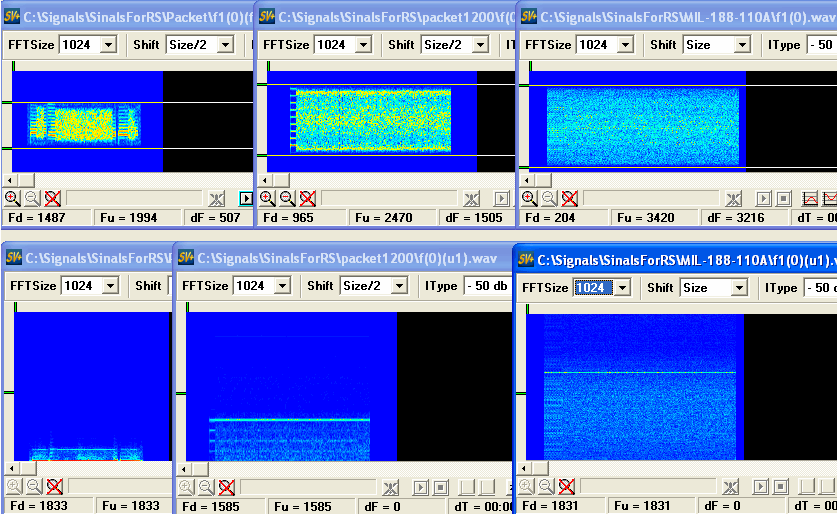Click zoom out icon in packet1200 f(0) window
Viewport: 837px width, 514px height.
pyautogui.click(x=287, y=198)
